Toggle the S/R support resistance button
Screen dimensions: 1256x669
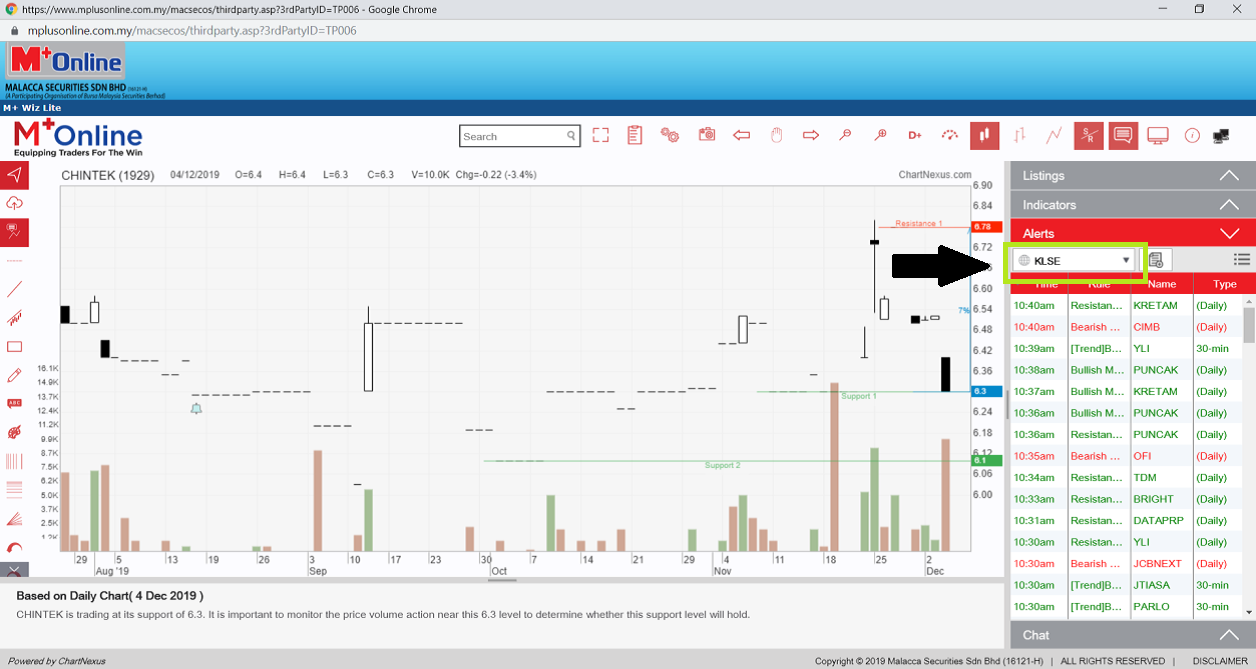(1089, 135)
